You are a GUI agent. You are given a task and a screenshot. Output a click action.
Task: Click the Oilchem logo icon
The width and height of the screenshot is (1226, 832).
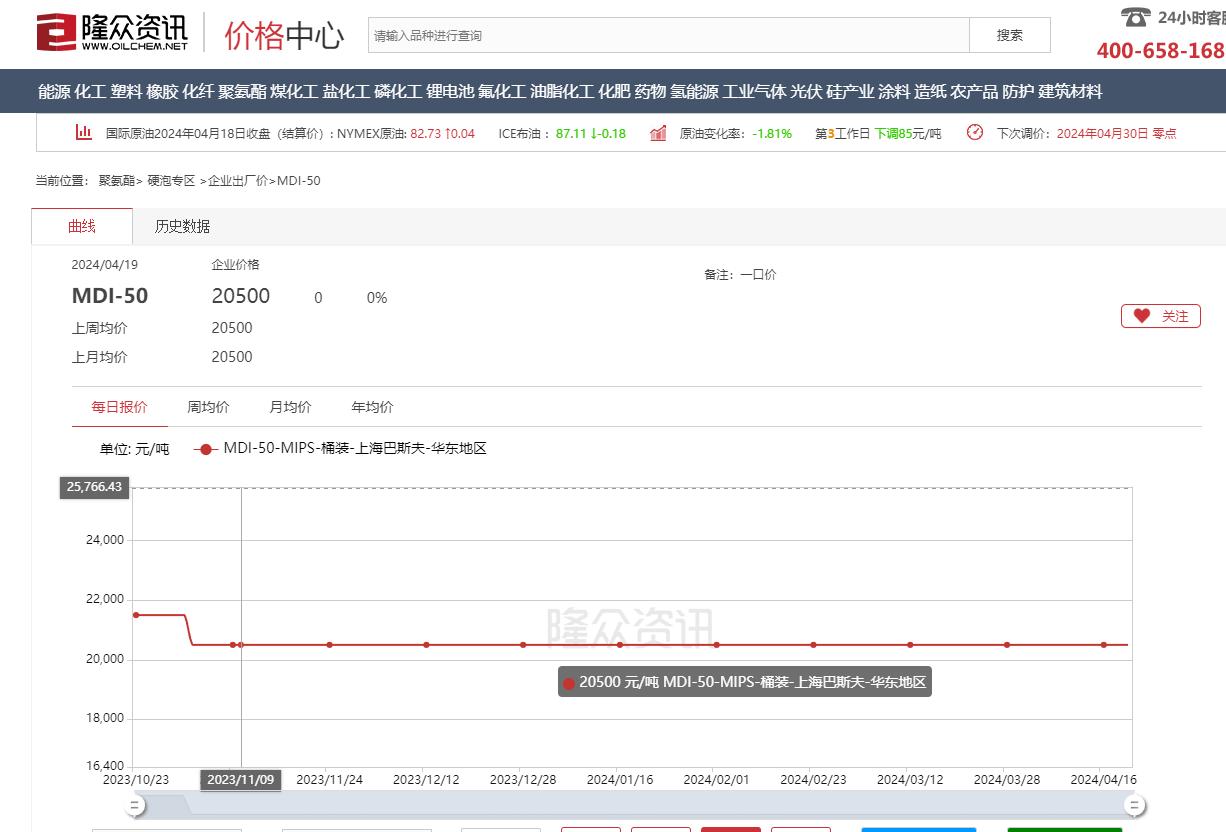pyautogui.click(x=56, y=33)
